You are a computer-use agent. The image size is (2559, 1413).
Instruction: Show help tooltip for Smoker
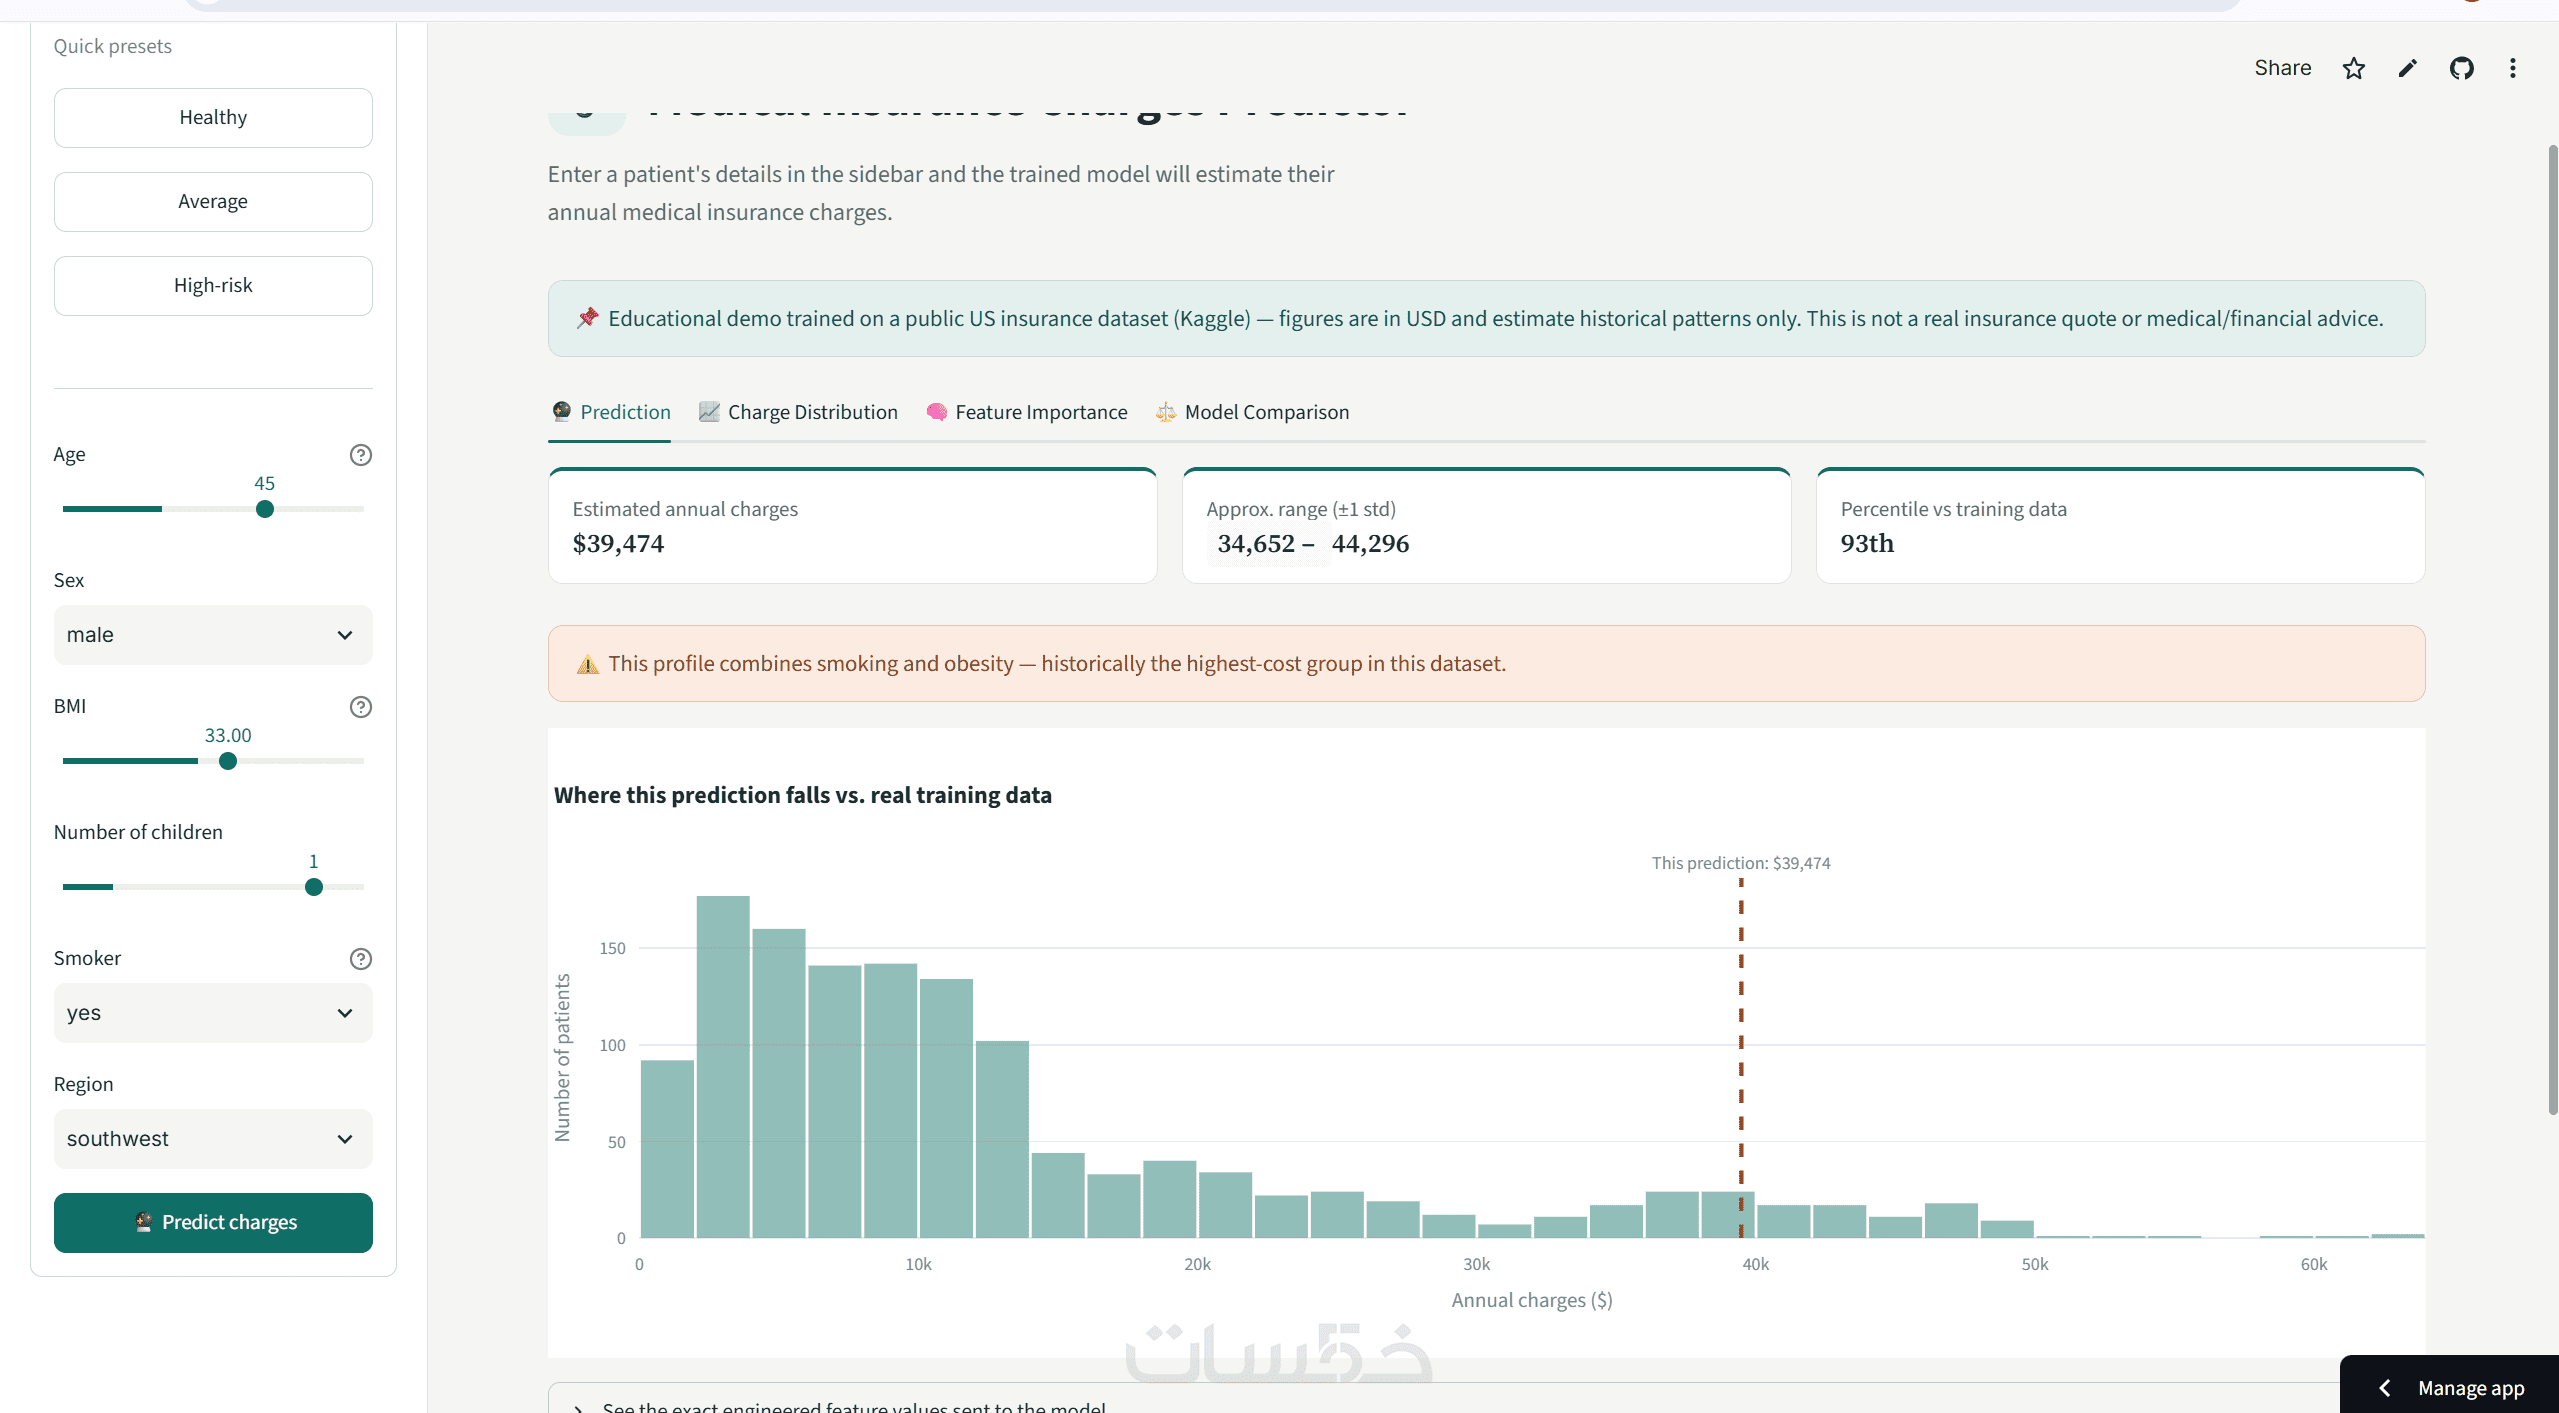click(361, 959)
